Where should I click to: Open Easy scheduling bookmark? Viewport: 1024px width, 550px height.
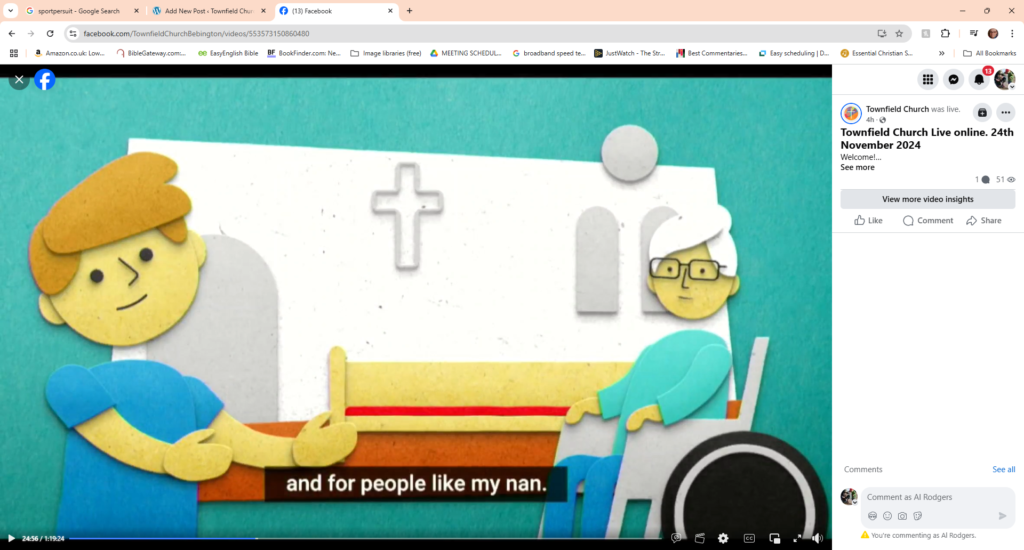[x=793, y=54]
